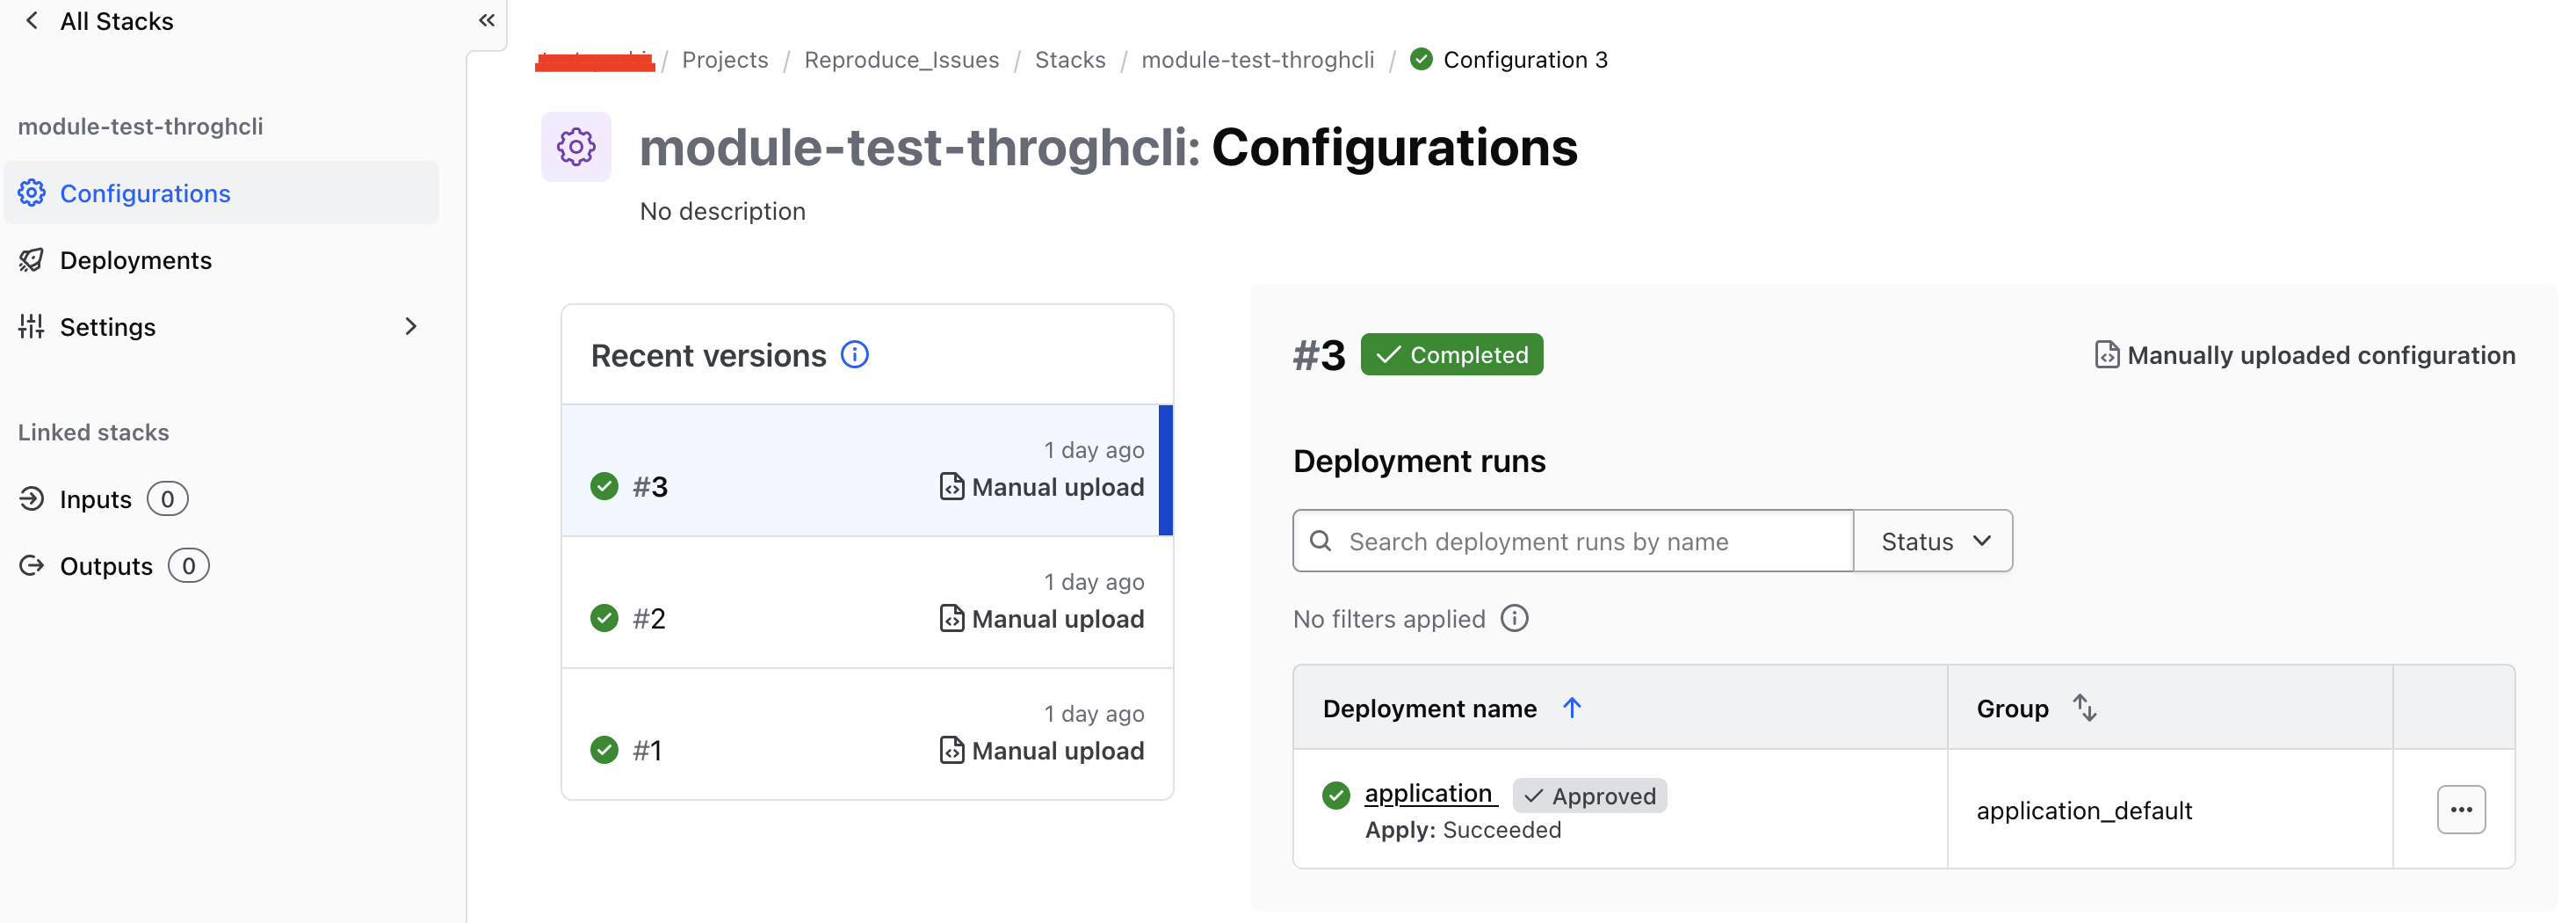The width and height of the screenshot is (2576, 923).
Task: Select configuration version #1
Action: coord(866,734)
